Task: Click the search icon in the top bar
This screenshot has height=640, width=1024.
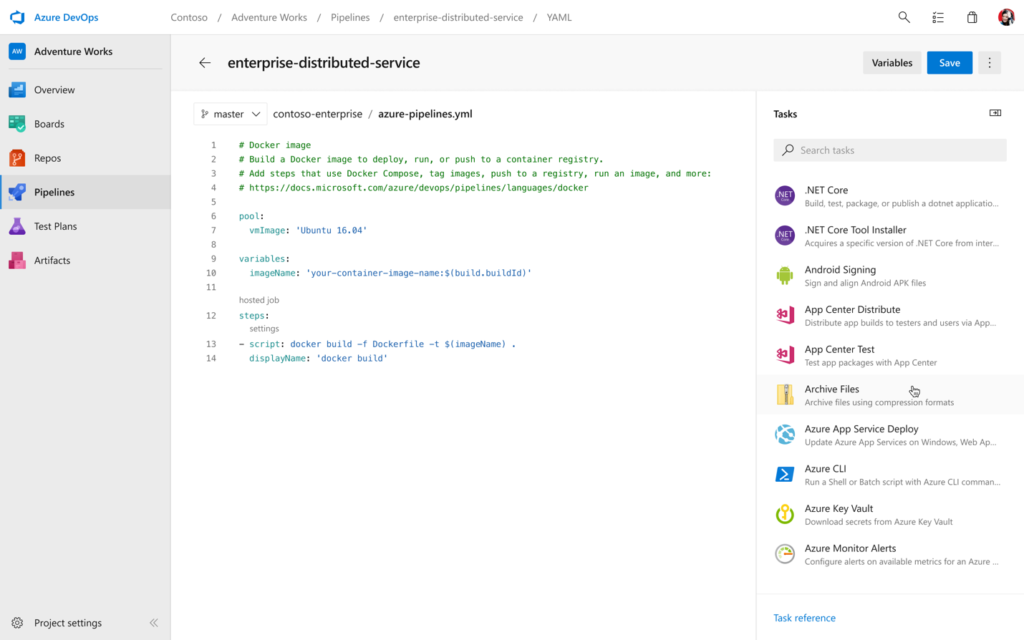Action: coord(903,17)
